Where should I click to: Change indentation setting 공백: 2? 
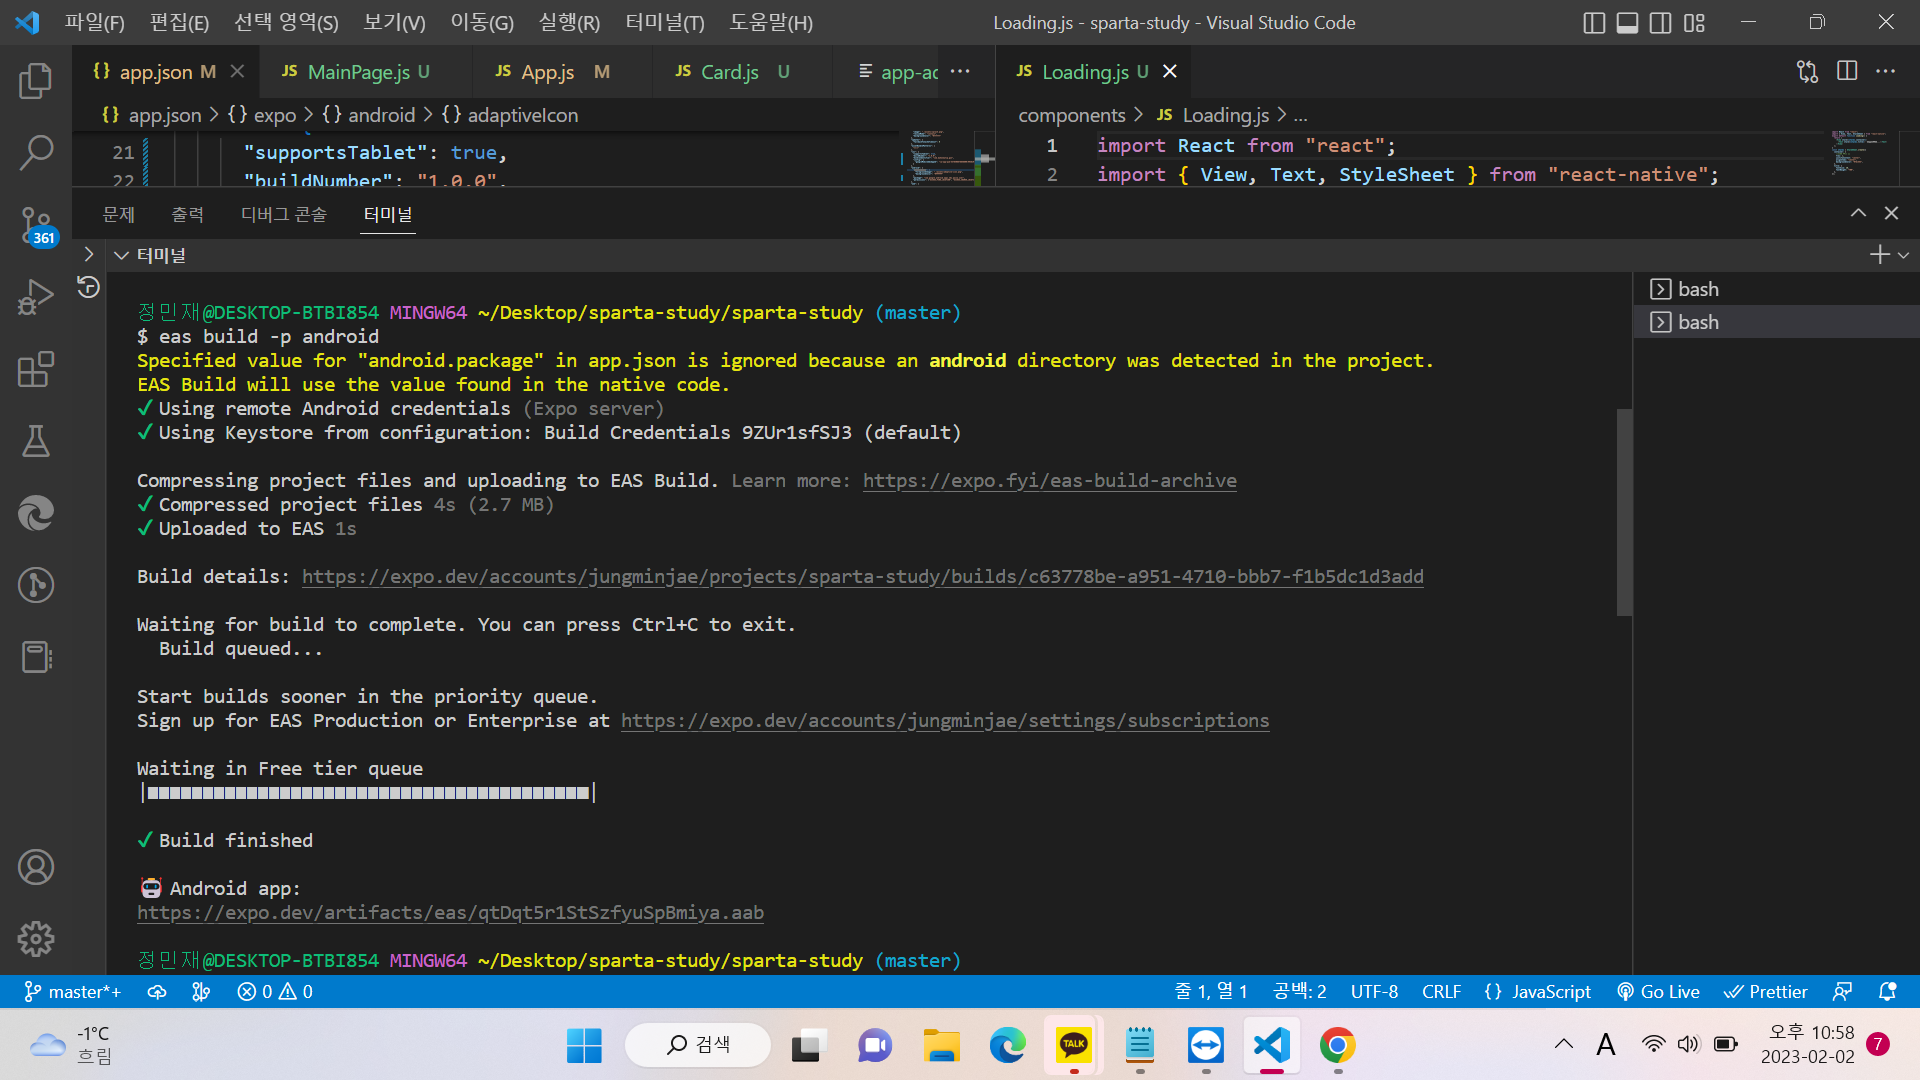tap(1299, 992)
